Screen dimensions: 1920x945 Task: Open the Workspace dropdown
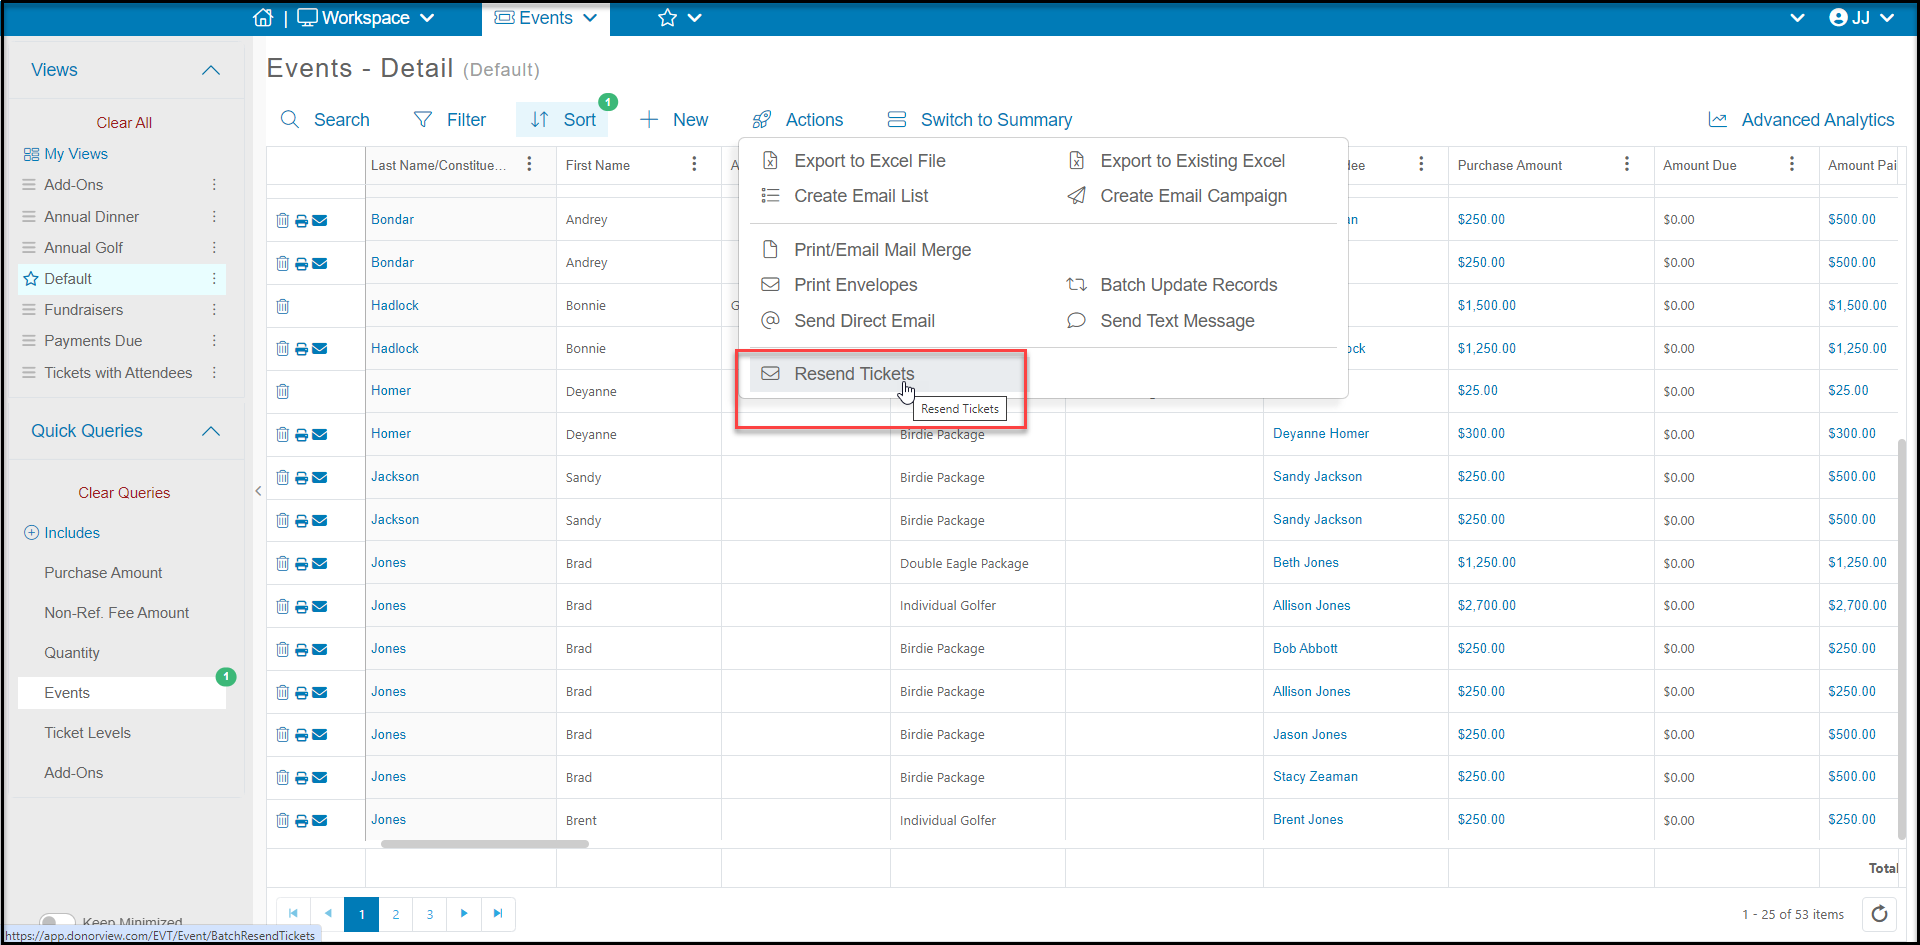pos(366,18)
